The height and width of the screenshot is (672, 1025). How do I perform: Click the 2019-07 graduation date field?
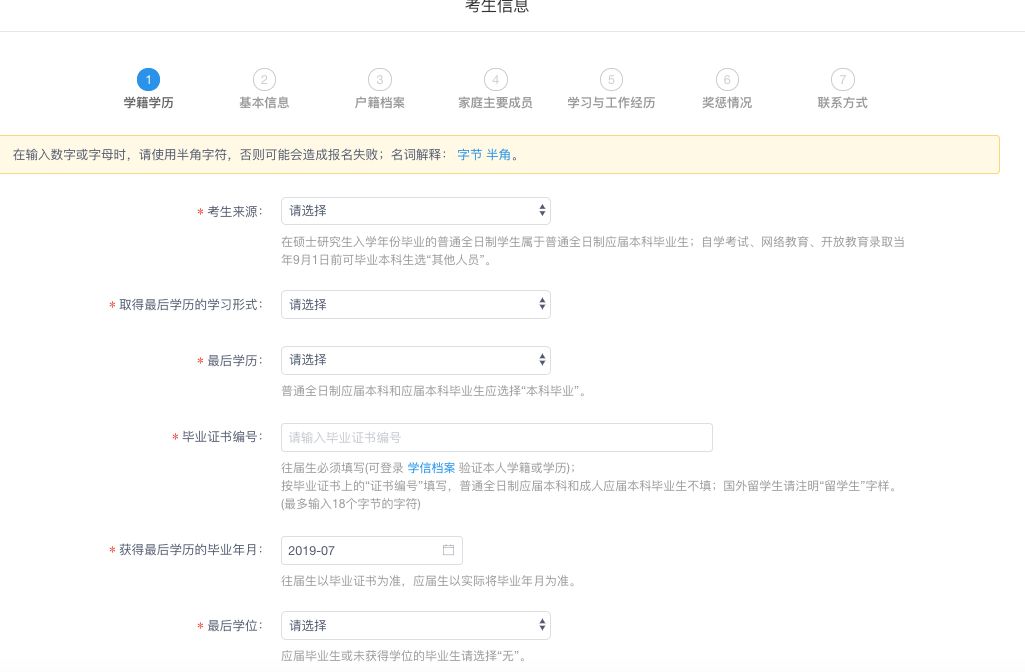pos(360,550)
